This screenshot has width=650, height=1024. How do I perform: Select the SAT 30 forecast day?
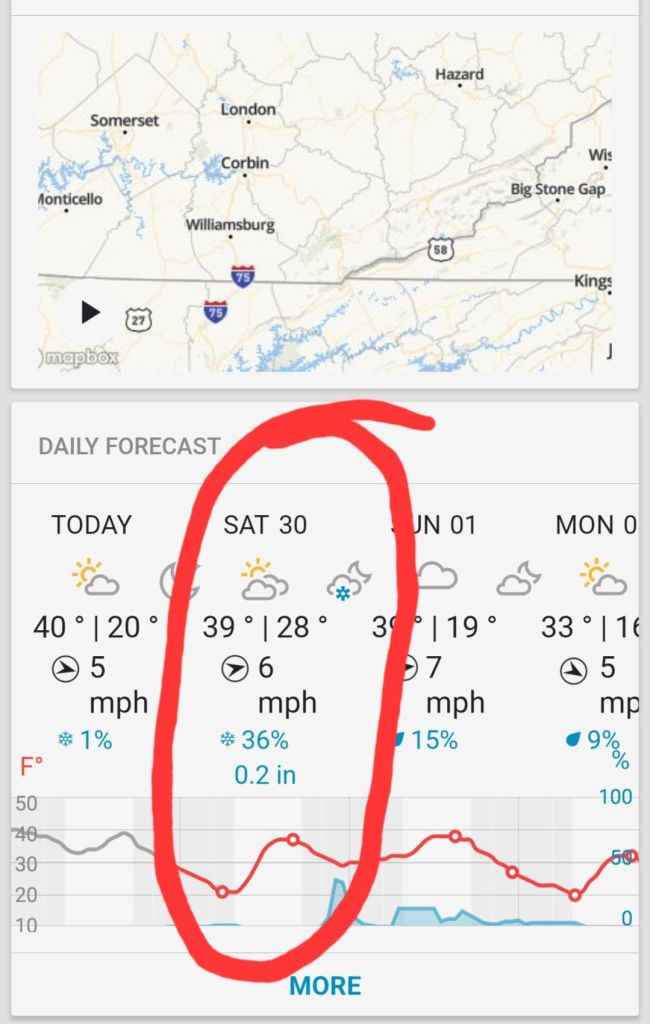[265, 525]
